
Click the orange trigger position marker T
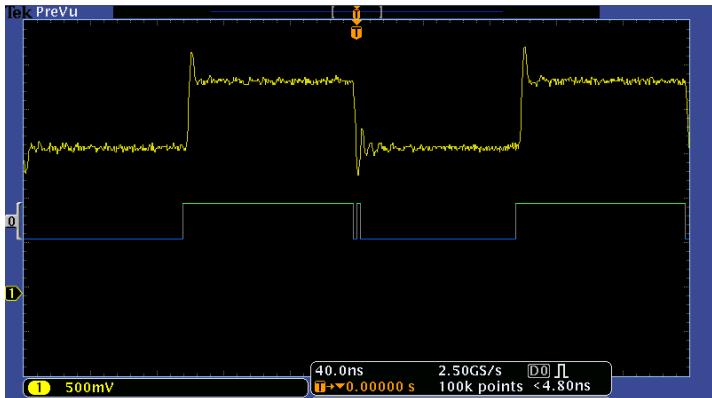tap(356, 33)
